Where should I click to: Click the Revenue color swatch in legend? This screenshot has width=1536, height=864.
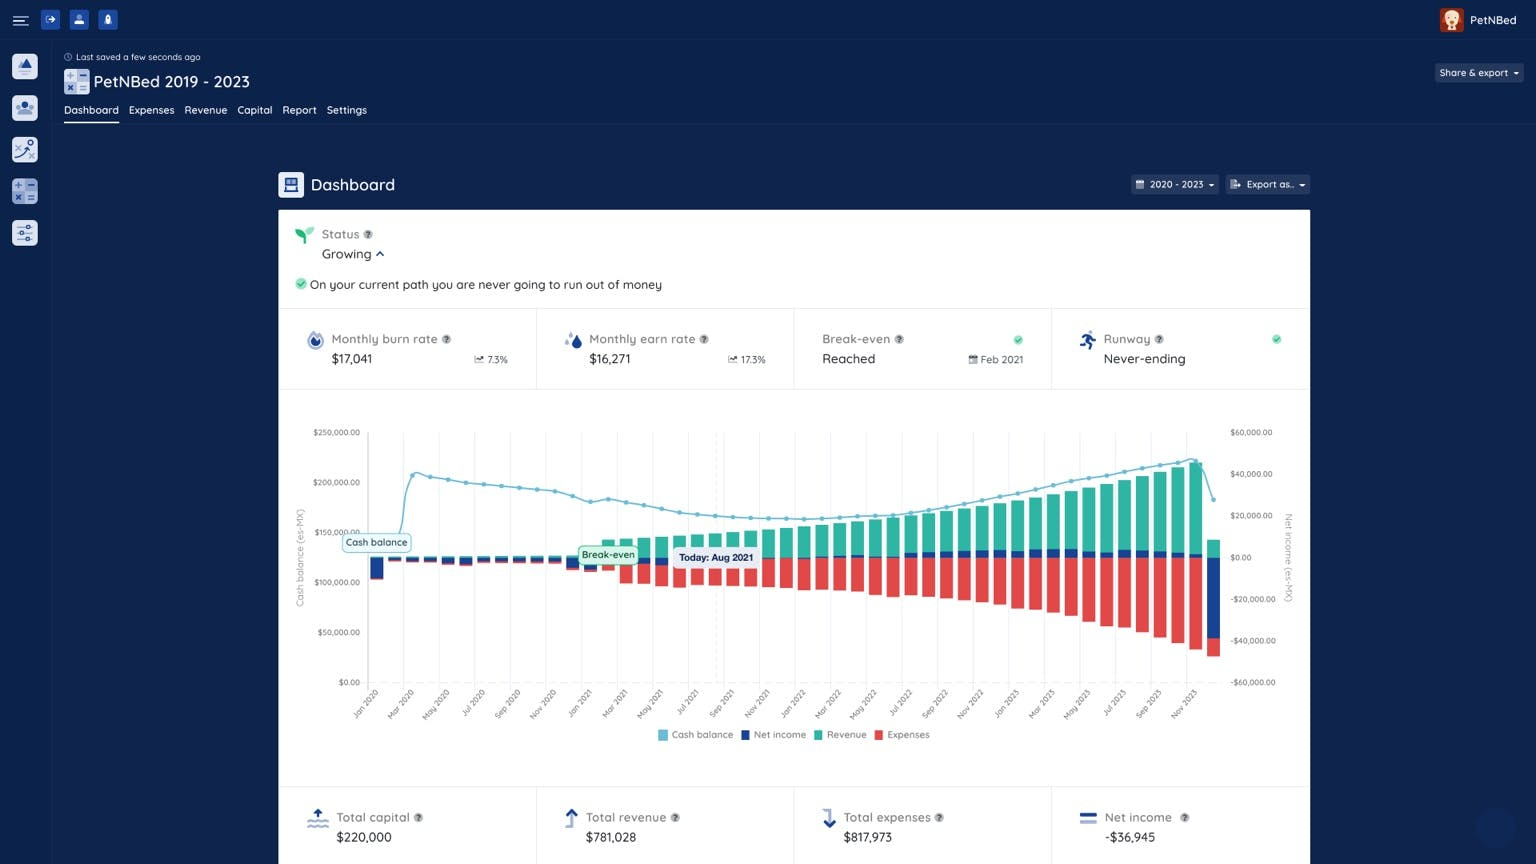tap(818, 735)
